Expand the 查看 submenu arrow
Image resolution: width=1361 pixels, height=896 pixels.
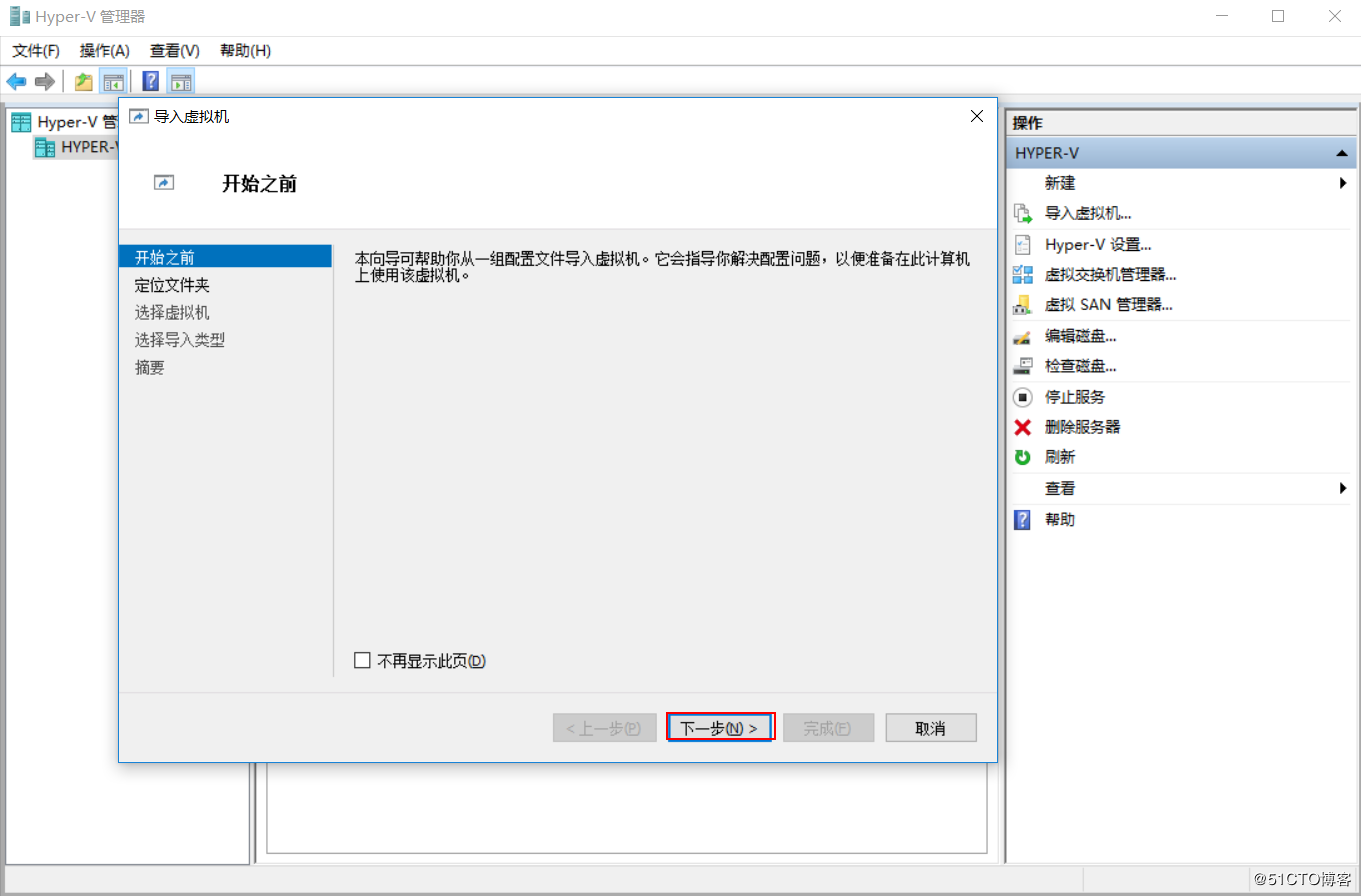coord(1344,487)
